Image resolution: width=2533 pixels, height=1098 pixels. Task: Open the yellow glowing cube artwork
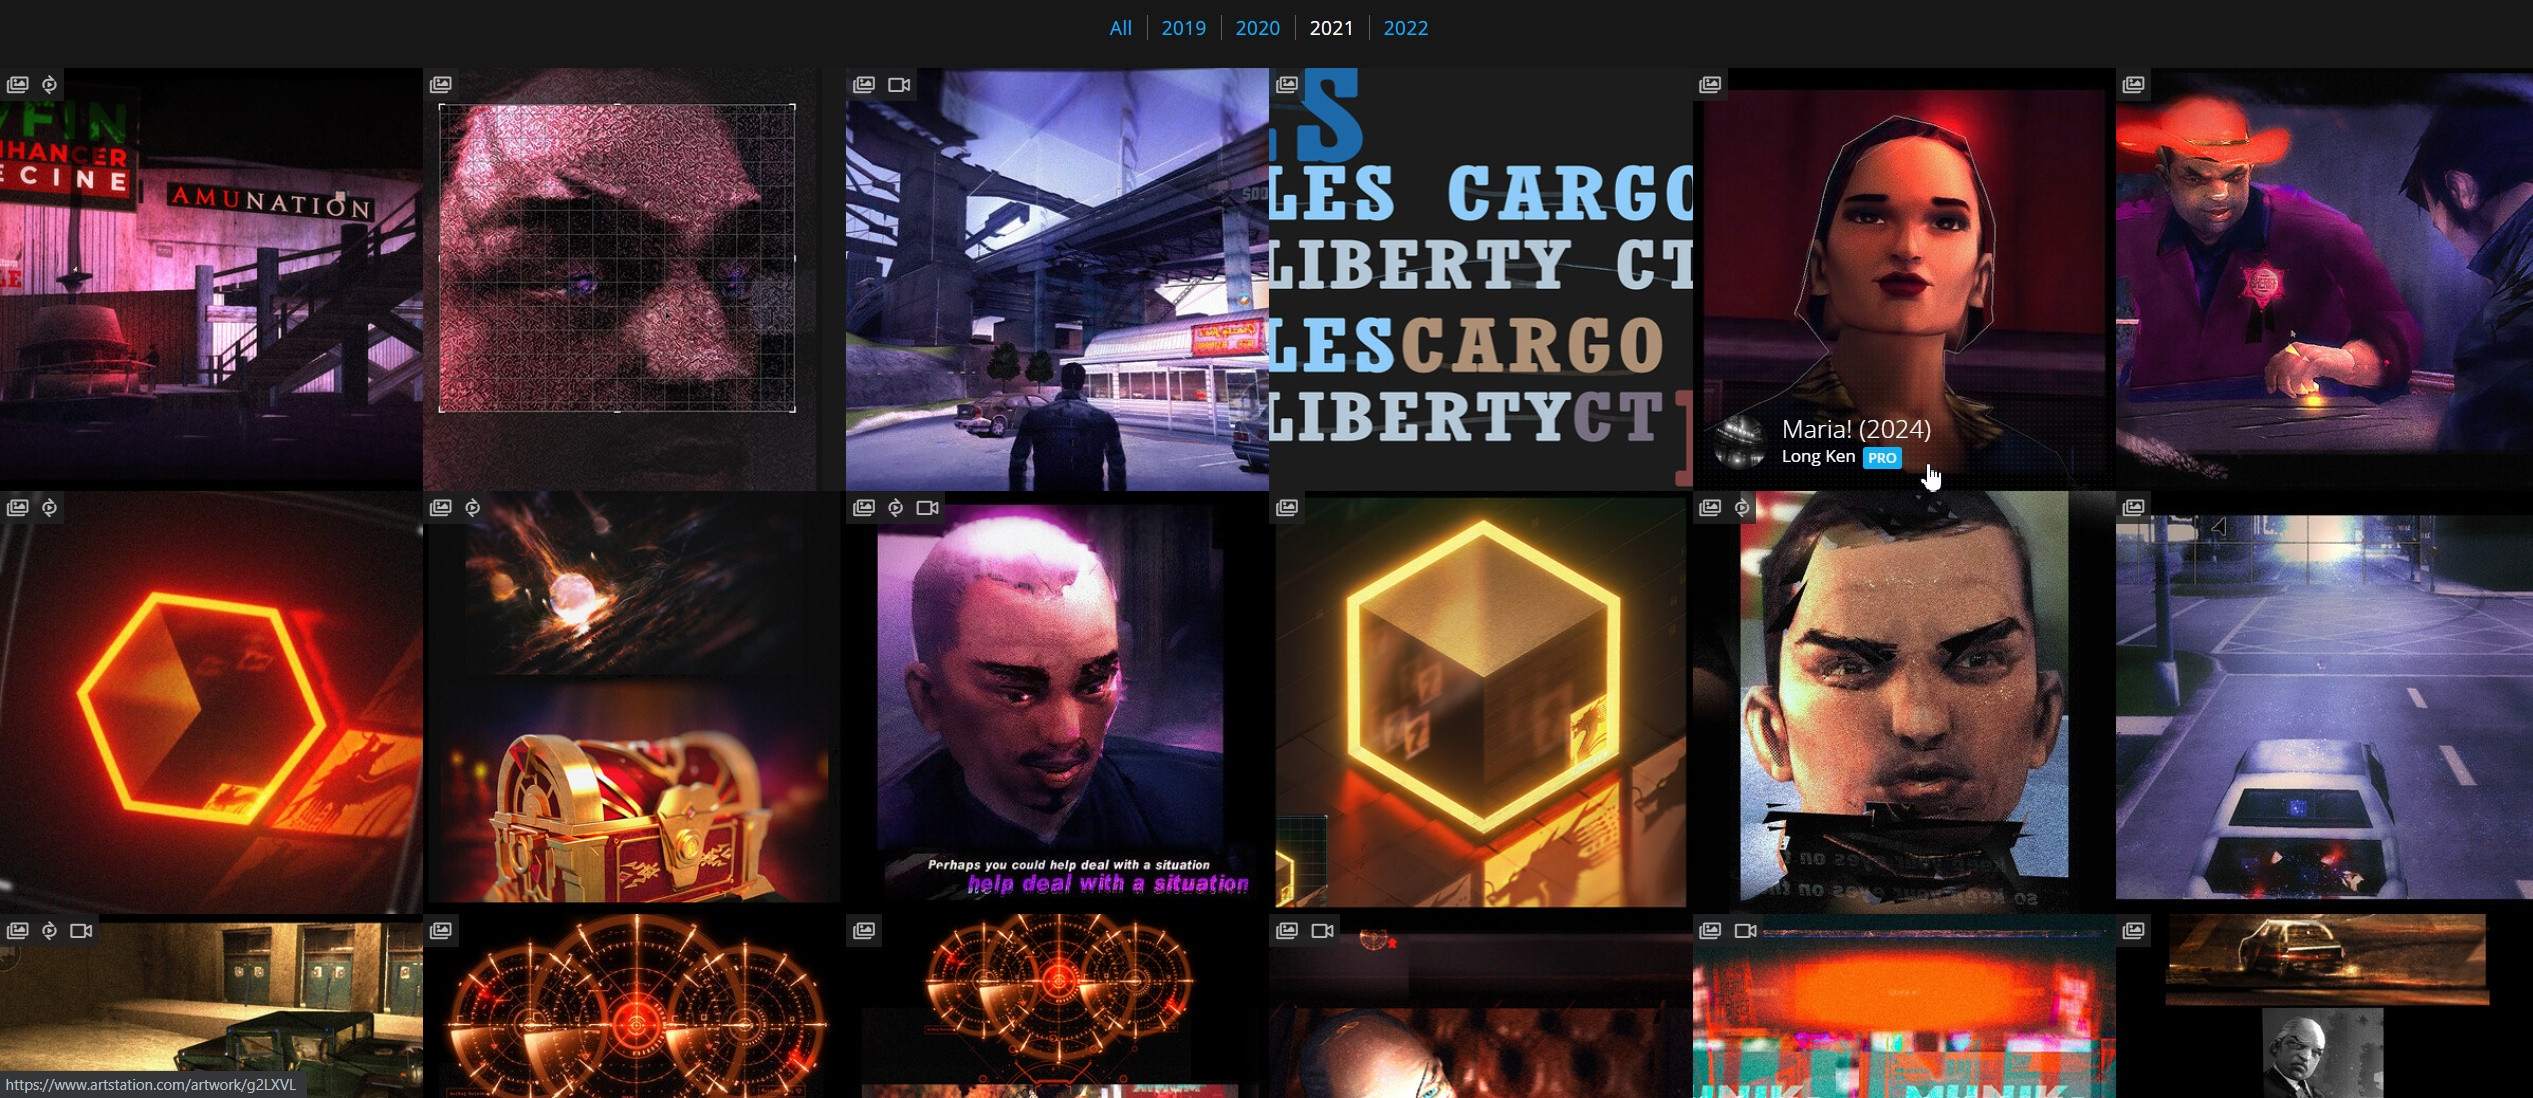click(1480, 702)
